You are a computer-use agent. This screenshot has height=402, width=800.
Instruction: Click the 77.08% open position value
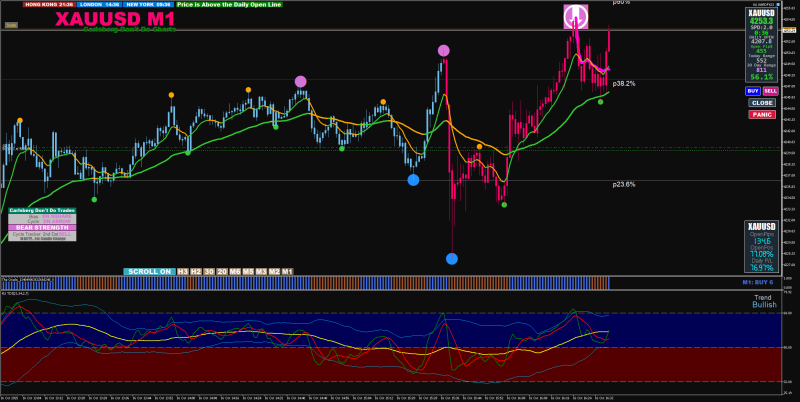[761, 254]
